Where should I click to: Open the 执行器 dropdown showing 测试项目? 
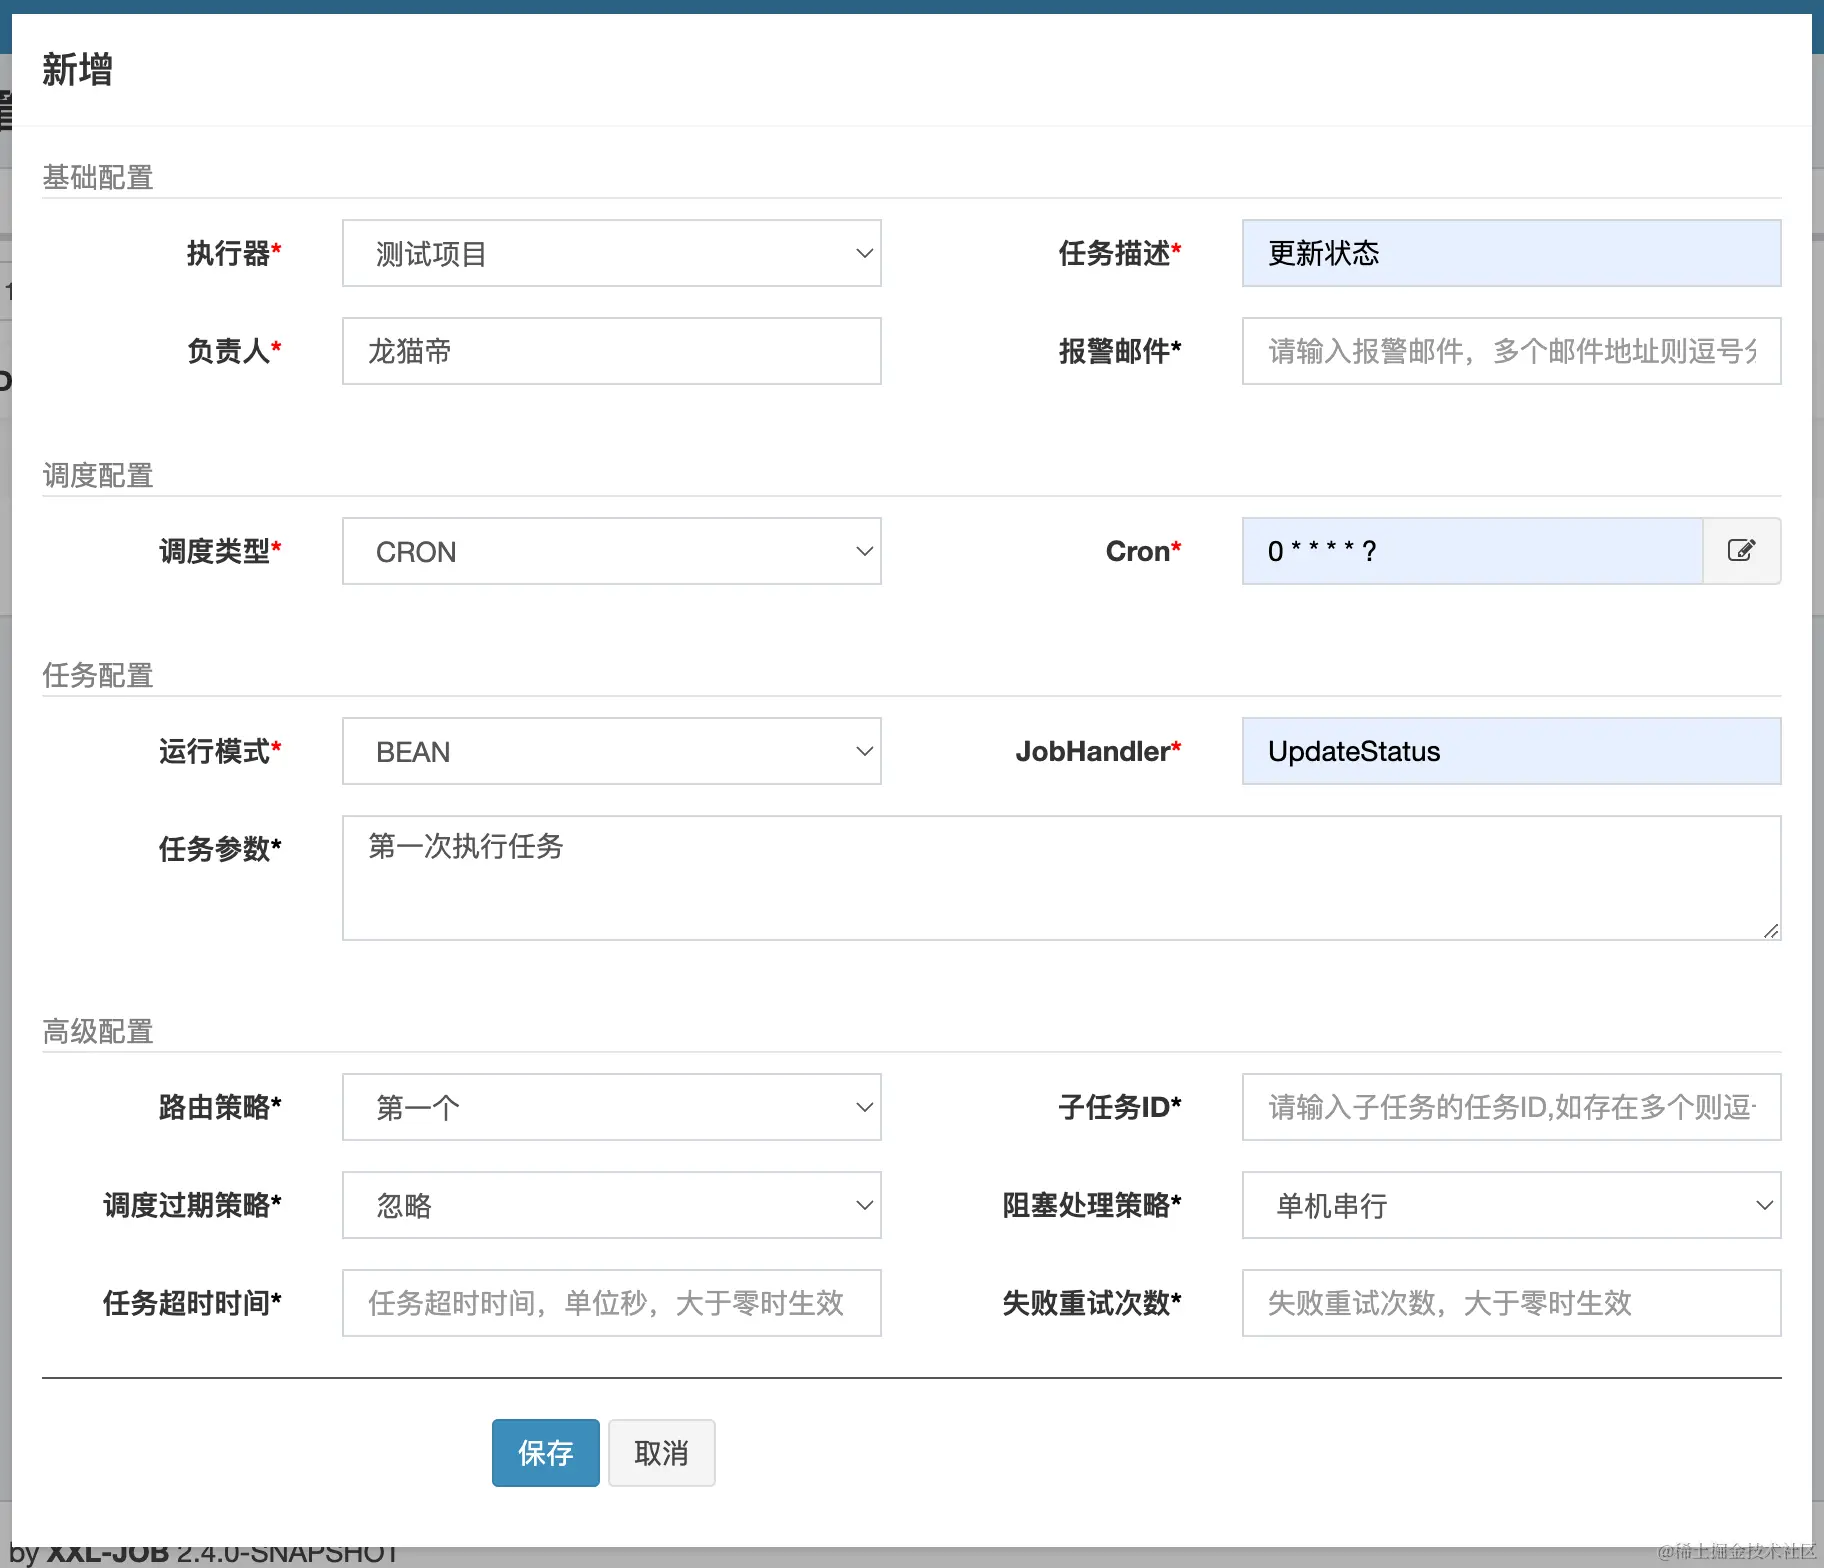point(612,253)
